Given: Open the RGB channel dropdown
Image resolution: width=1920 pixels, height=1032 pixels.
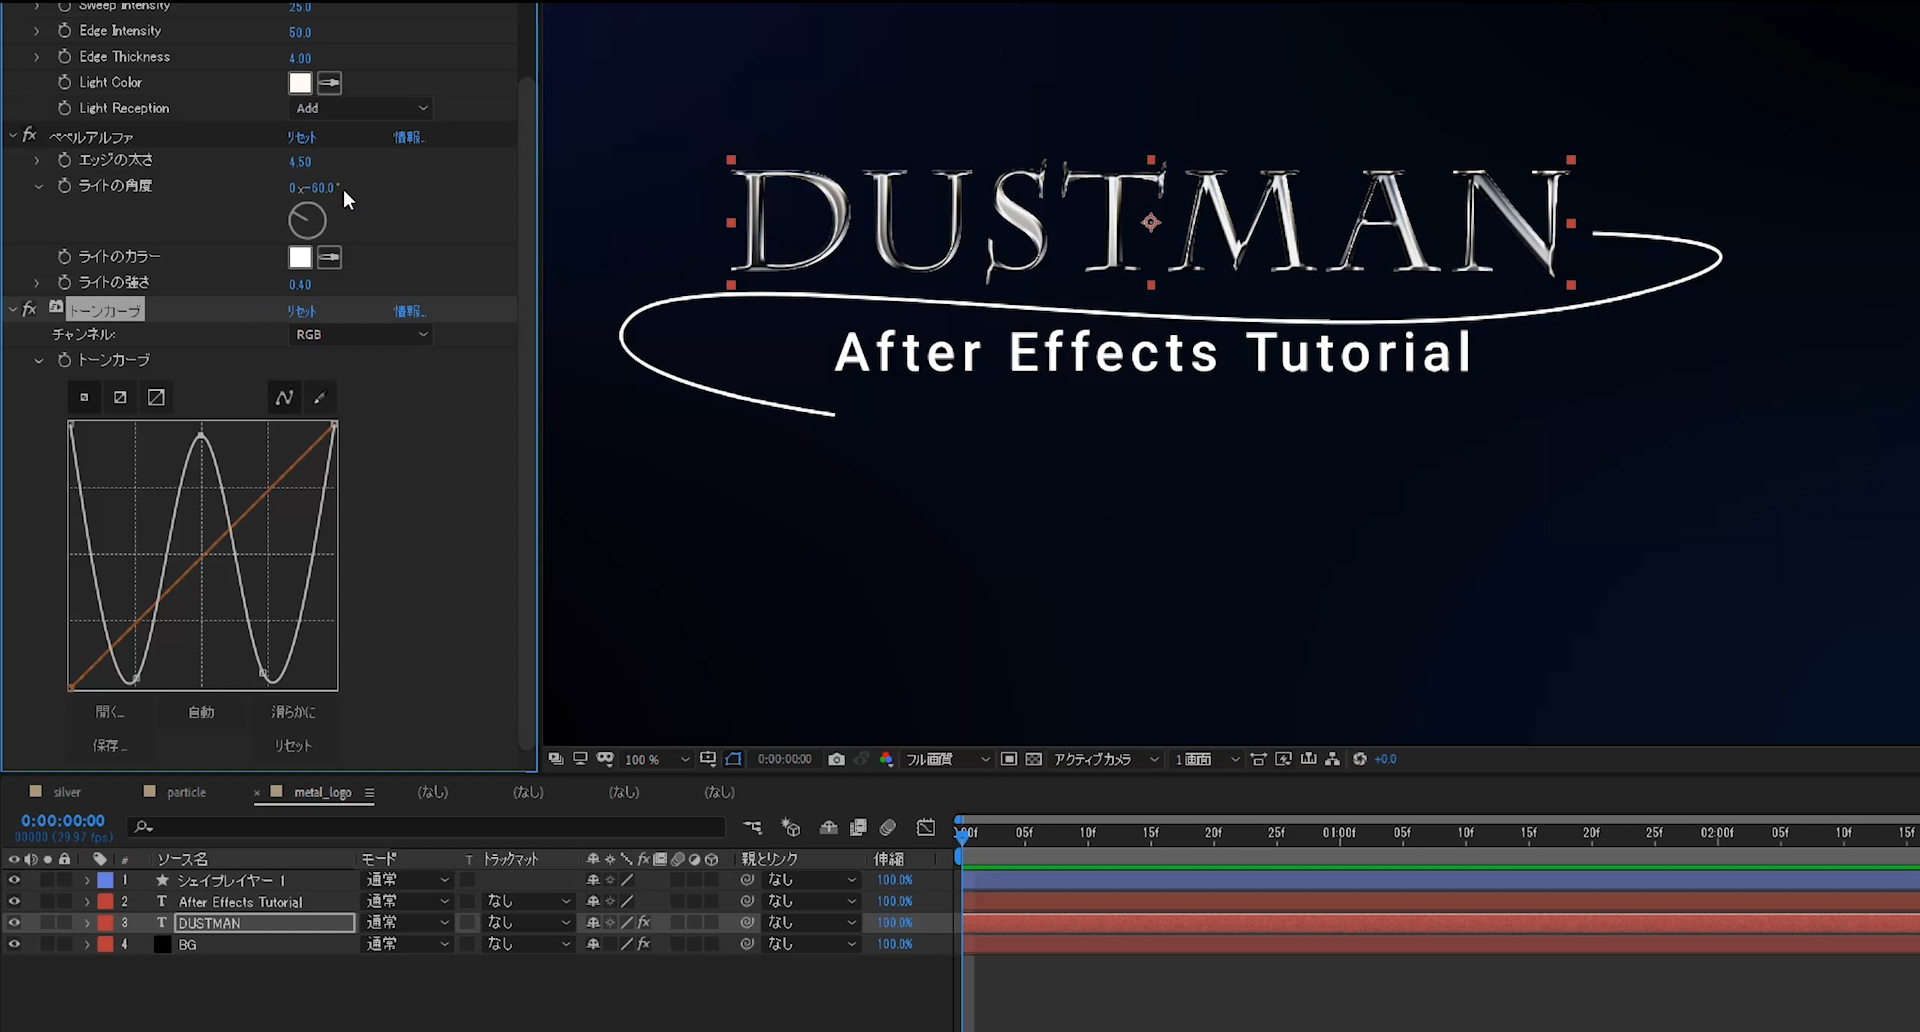Looking at the screenshot, I should tap(361, 335).
